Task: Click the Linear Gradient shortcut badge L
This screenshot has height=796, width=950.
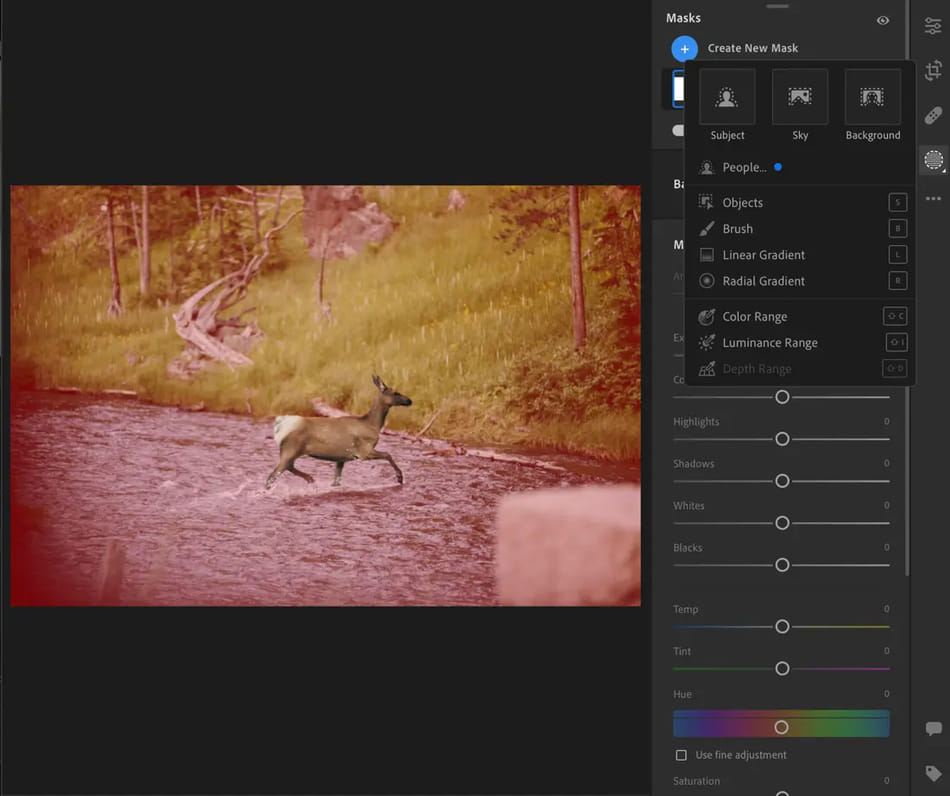Action: [898, 254]
